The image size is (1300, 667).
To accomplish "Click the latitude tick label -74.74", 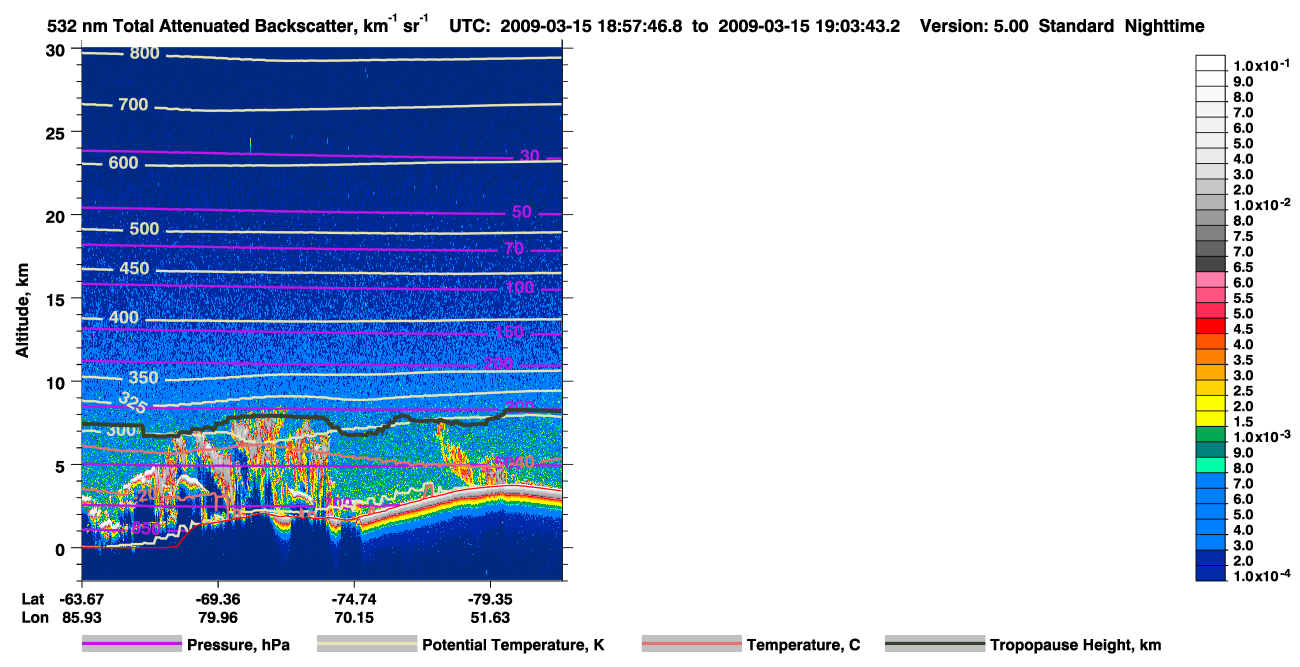I will tap(354, 600).
